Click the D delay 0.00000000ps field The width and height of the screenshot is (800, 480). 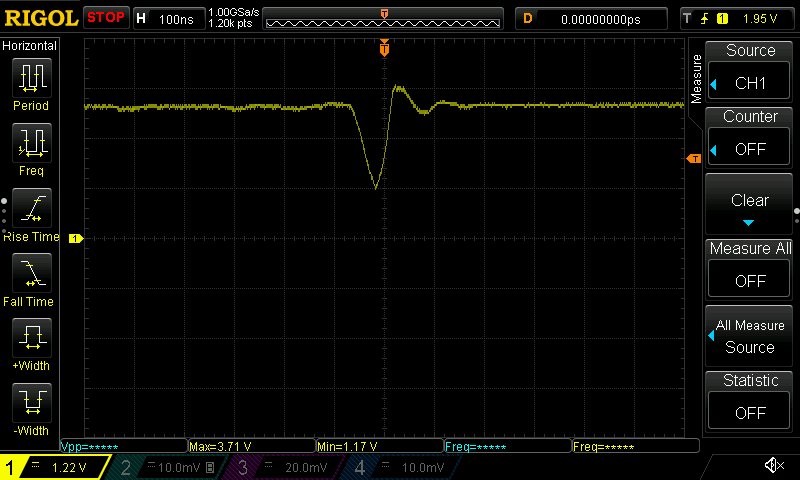[x=591, y=19]
